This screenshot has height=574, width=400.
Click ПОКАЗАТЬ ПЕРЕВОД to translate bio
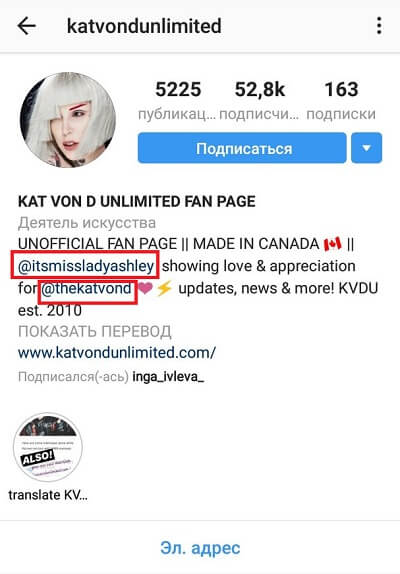(94, 331)
